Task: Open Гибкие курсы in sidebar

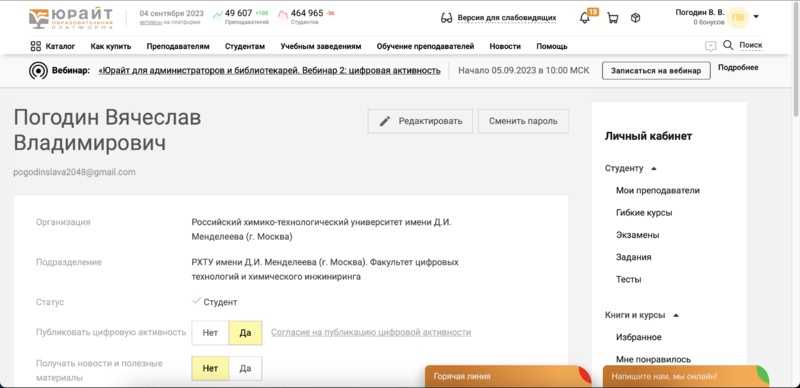Action: pyautogui.click(x=644, y=213)
